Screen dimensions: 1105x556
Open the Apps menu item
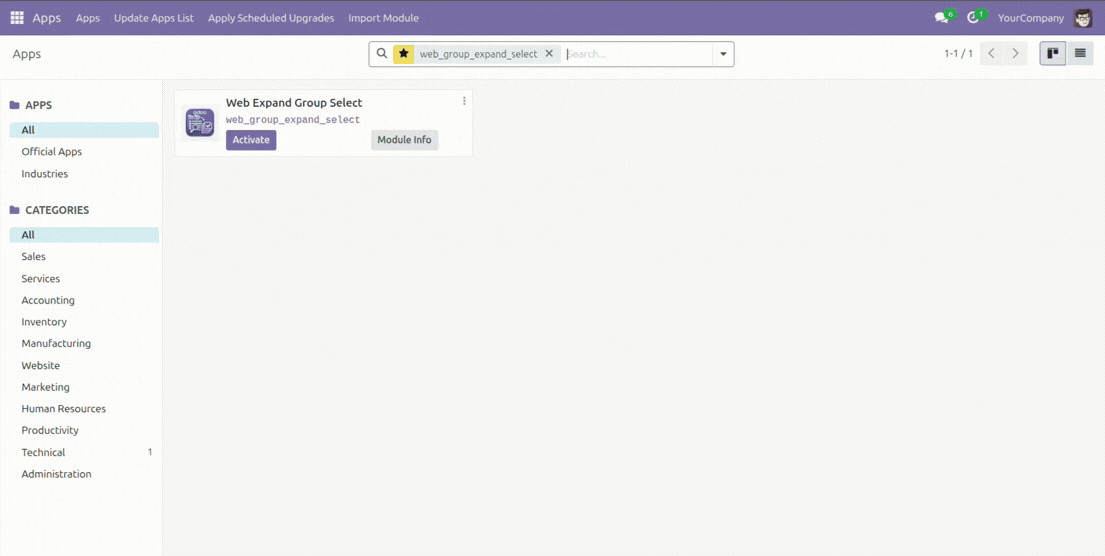(88, 18)
